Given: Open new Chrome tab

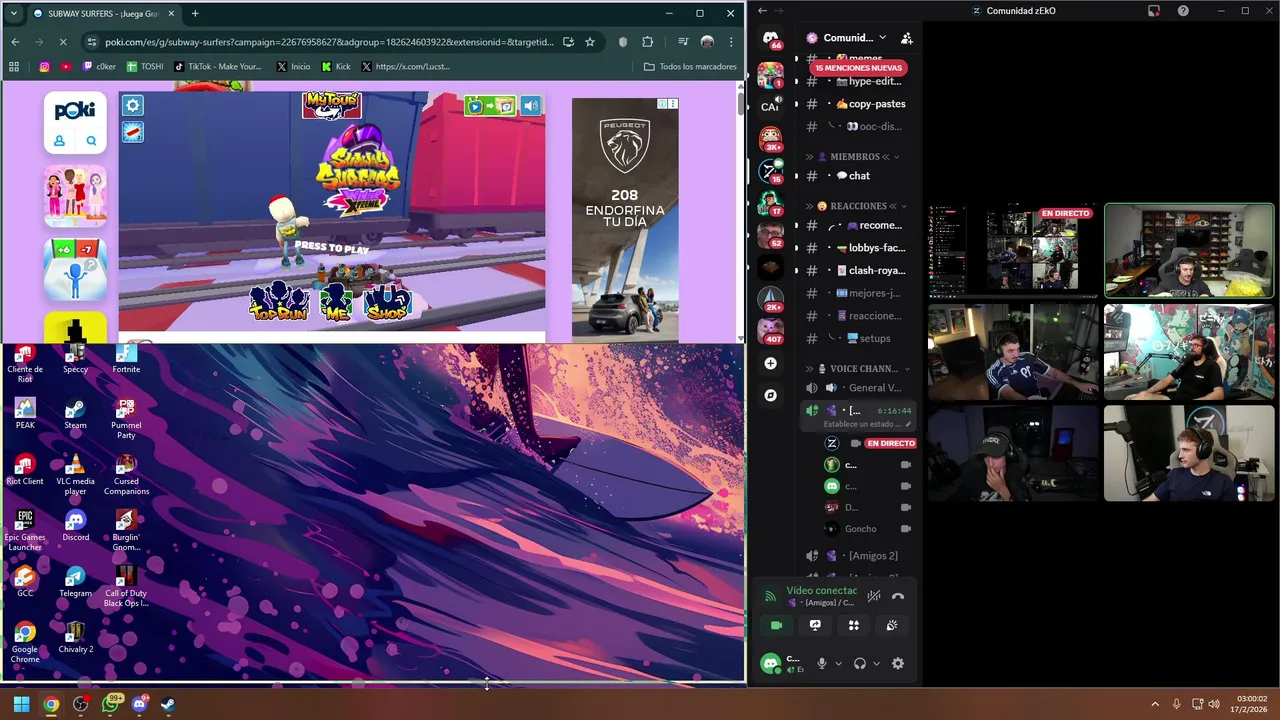Looking at the screenshot, I should pyautogui.click(x=195, y=13).
